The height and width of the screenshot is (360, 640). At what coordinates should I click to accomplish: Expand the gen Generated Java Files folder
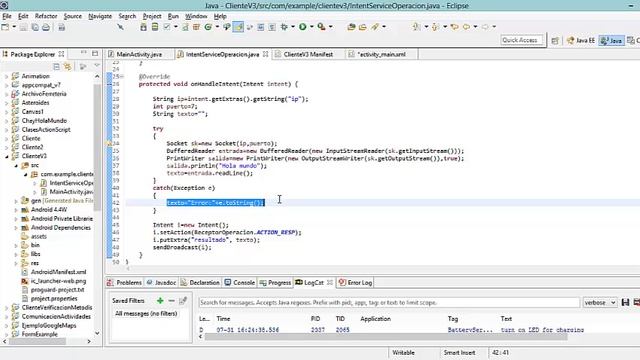point(16,201)
